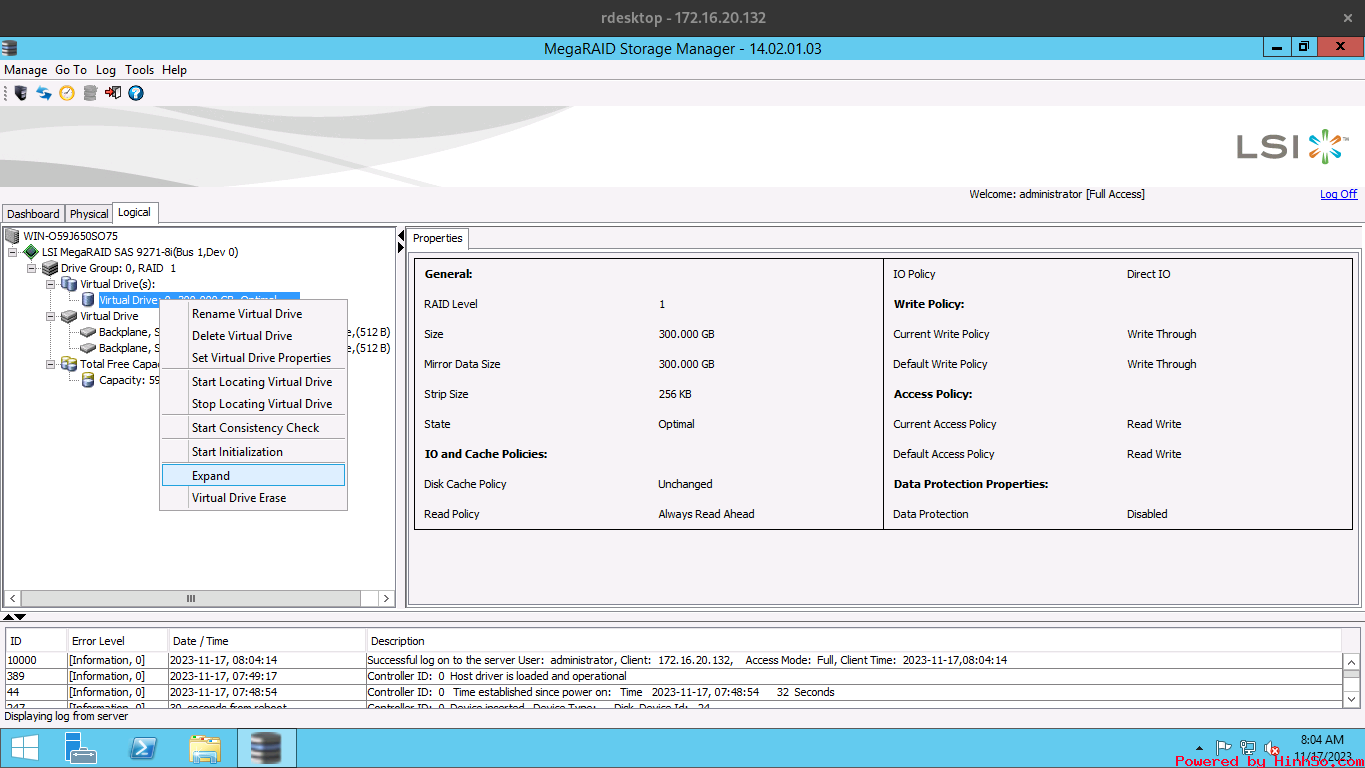
Task: Open the Tools menu
Action: pos(140,70)
